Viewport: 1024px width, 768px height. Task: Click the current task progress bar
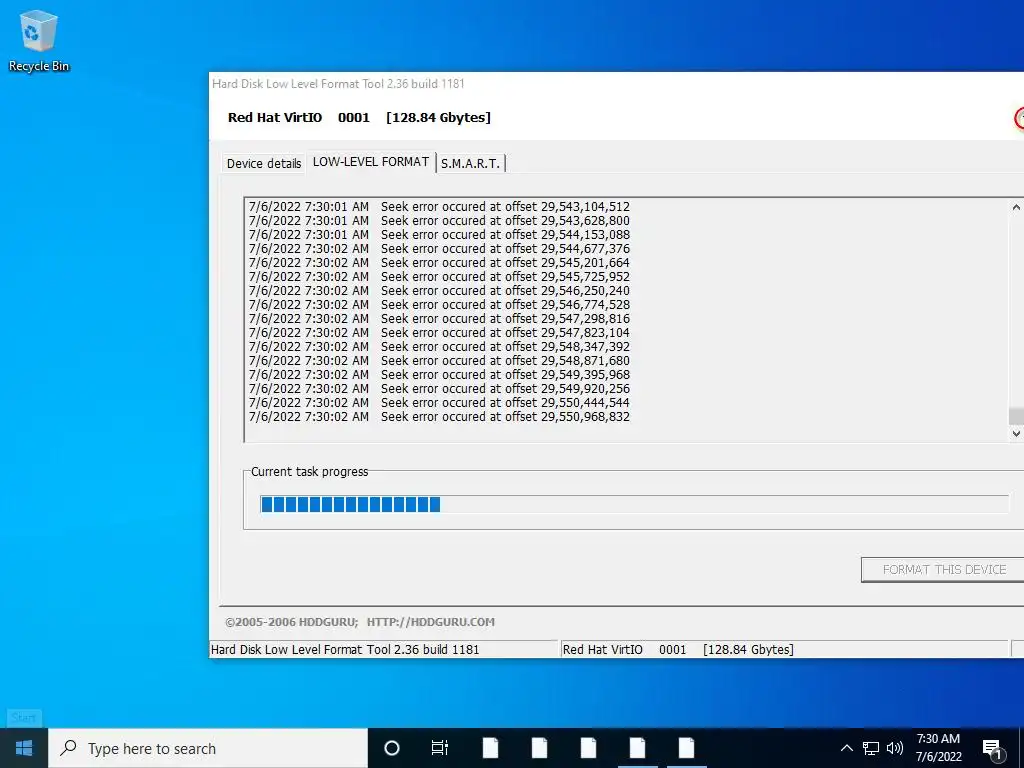coord(634,504)
